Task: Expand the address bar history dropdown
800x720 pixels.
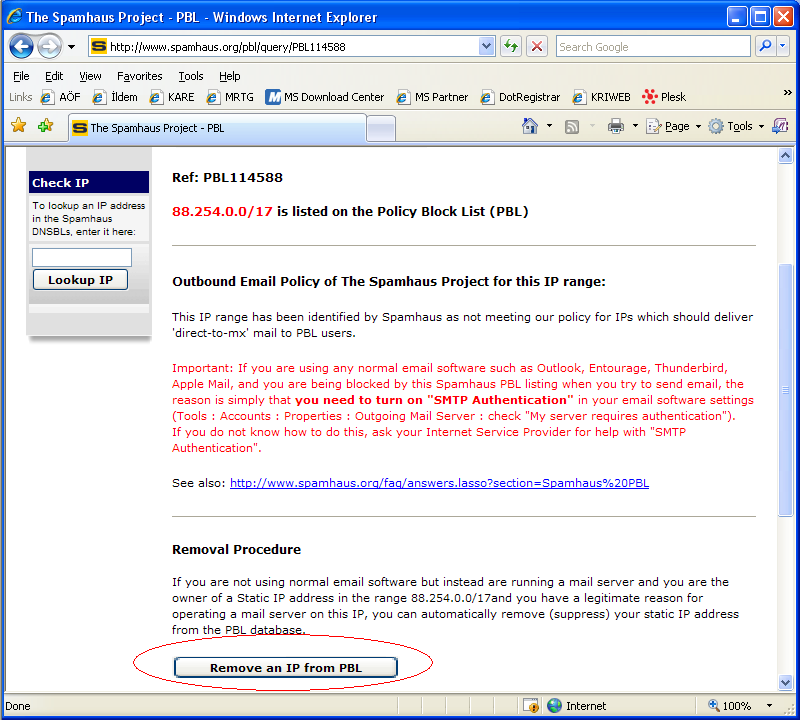Action: [487, 47]
